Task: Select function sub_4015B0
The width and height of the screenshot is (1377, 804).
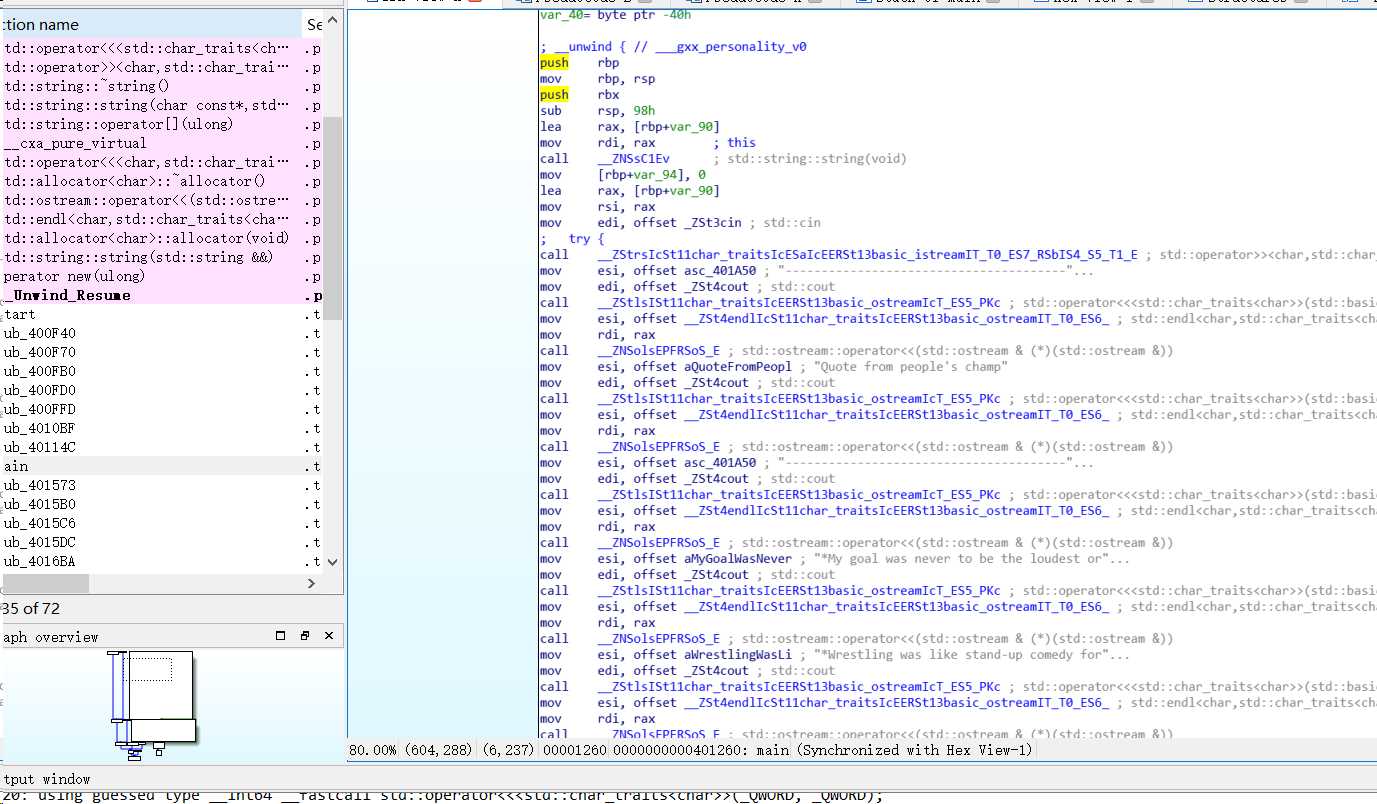Action: (162, 504)
